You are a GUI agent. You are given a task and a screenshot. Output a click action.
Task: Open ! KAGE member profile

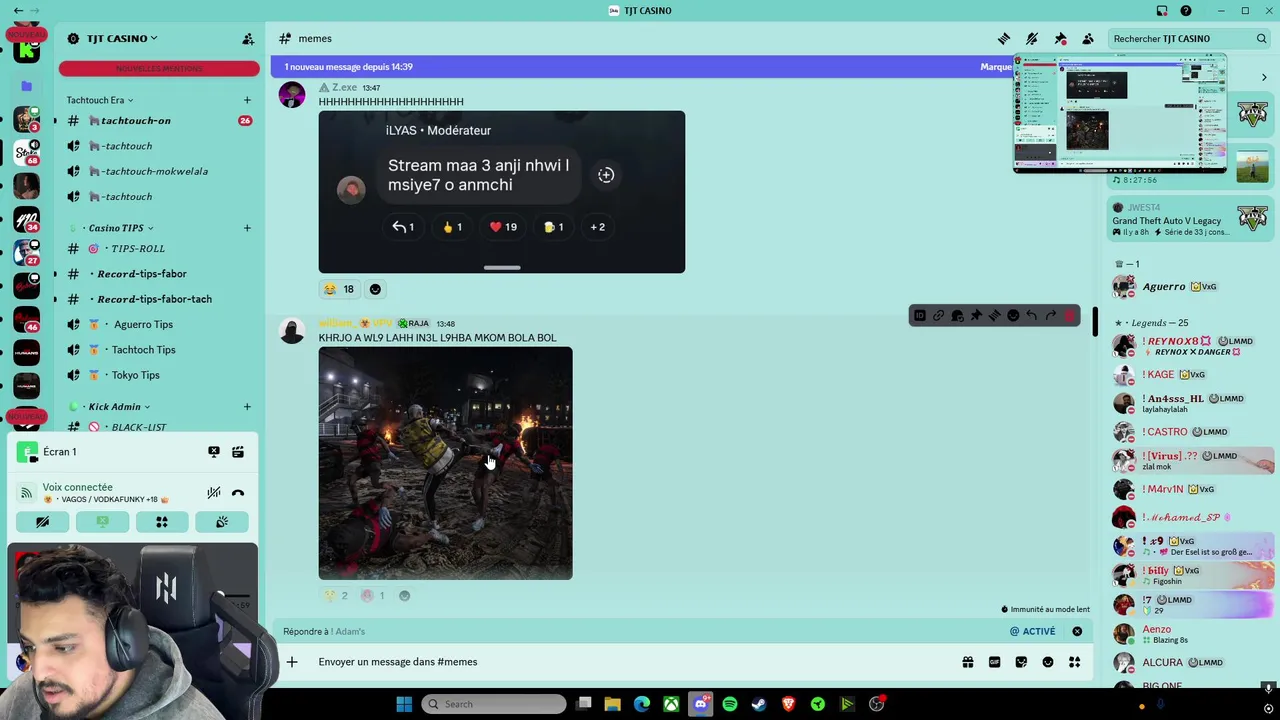coord(1192,375)
